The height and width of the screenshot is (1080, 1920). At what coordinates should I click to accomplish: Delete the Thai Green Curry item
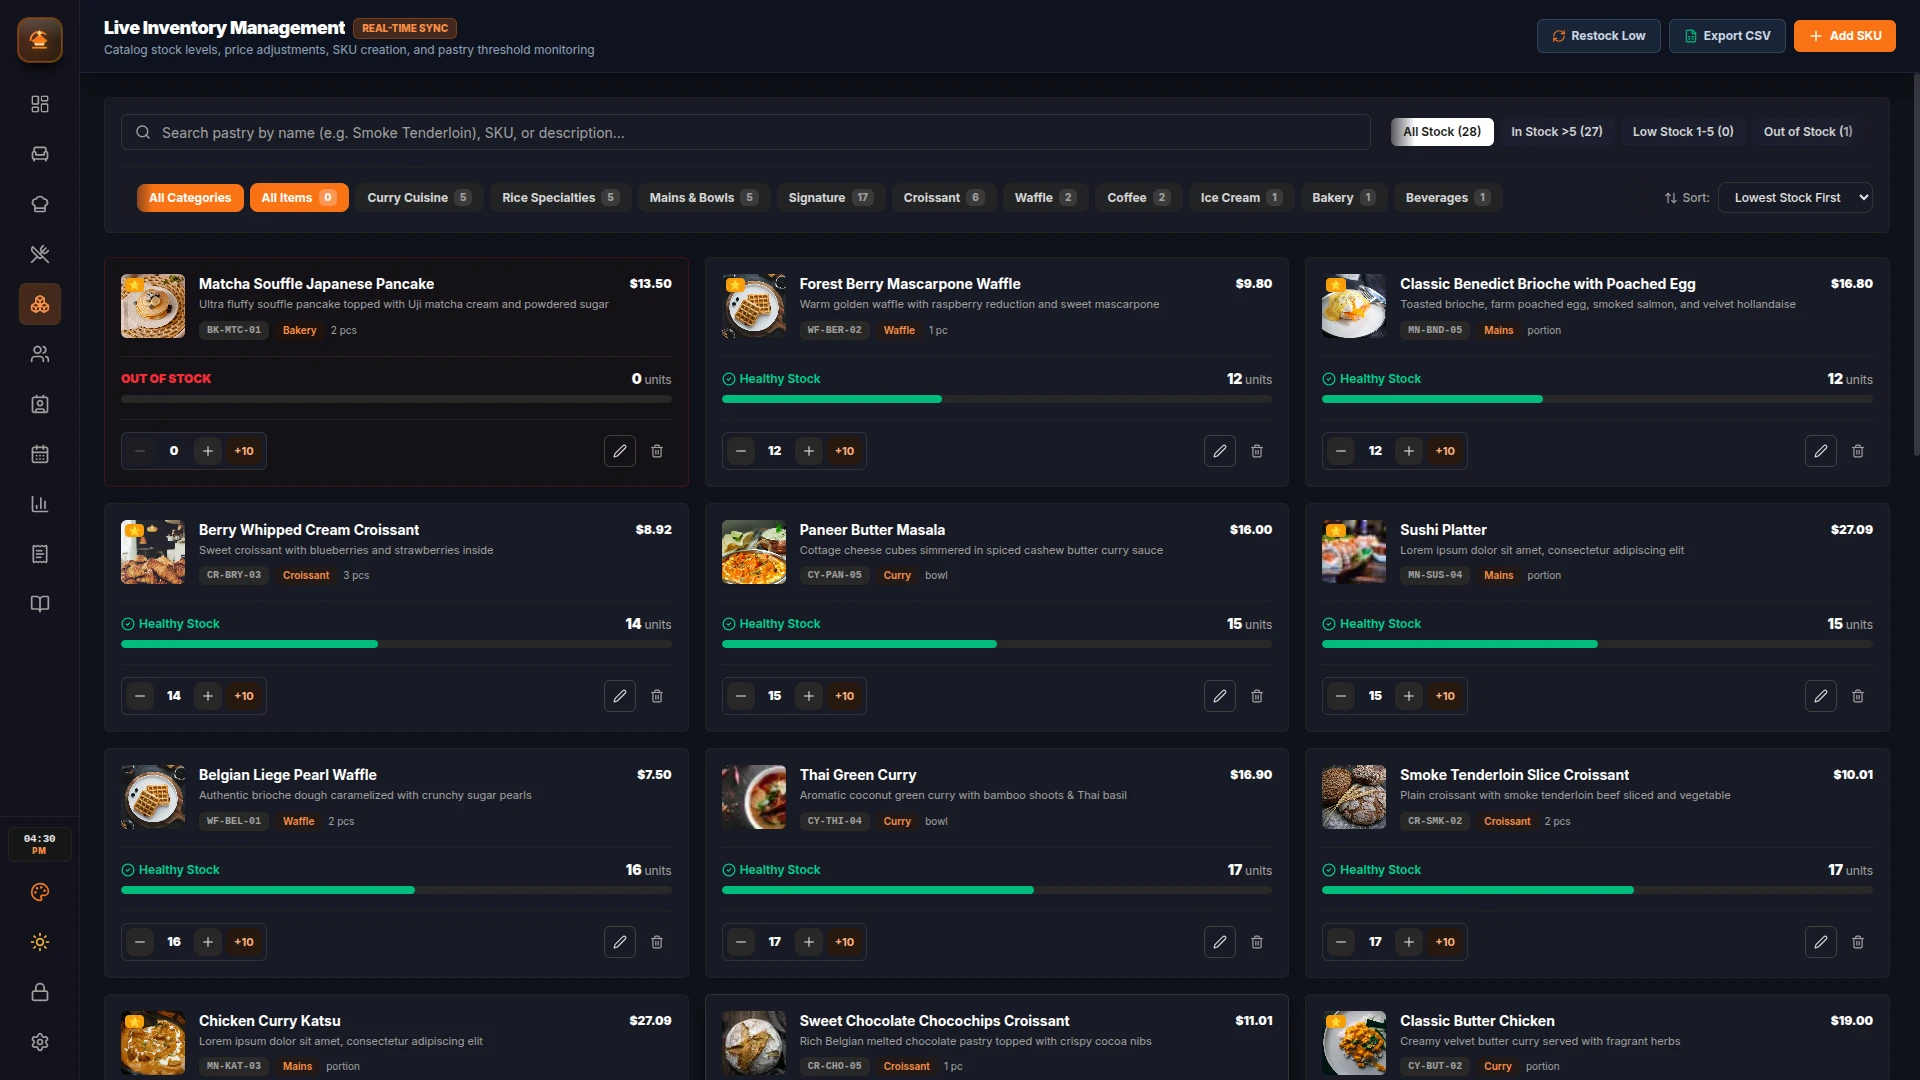click(1257, 942)
